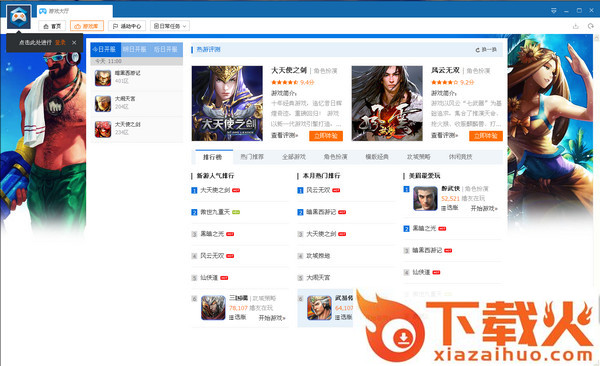Screen dimensions: 600x366
Task: Click 立即体验 button for 风云无双
Action: pos(486,136)
